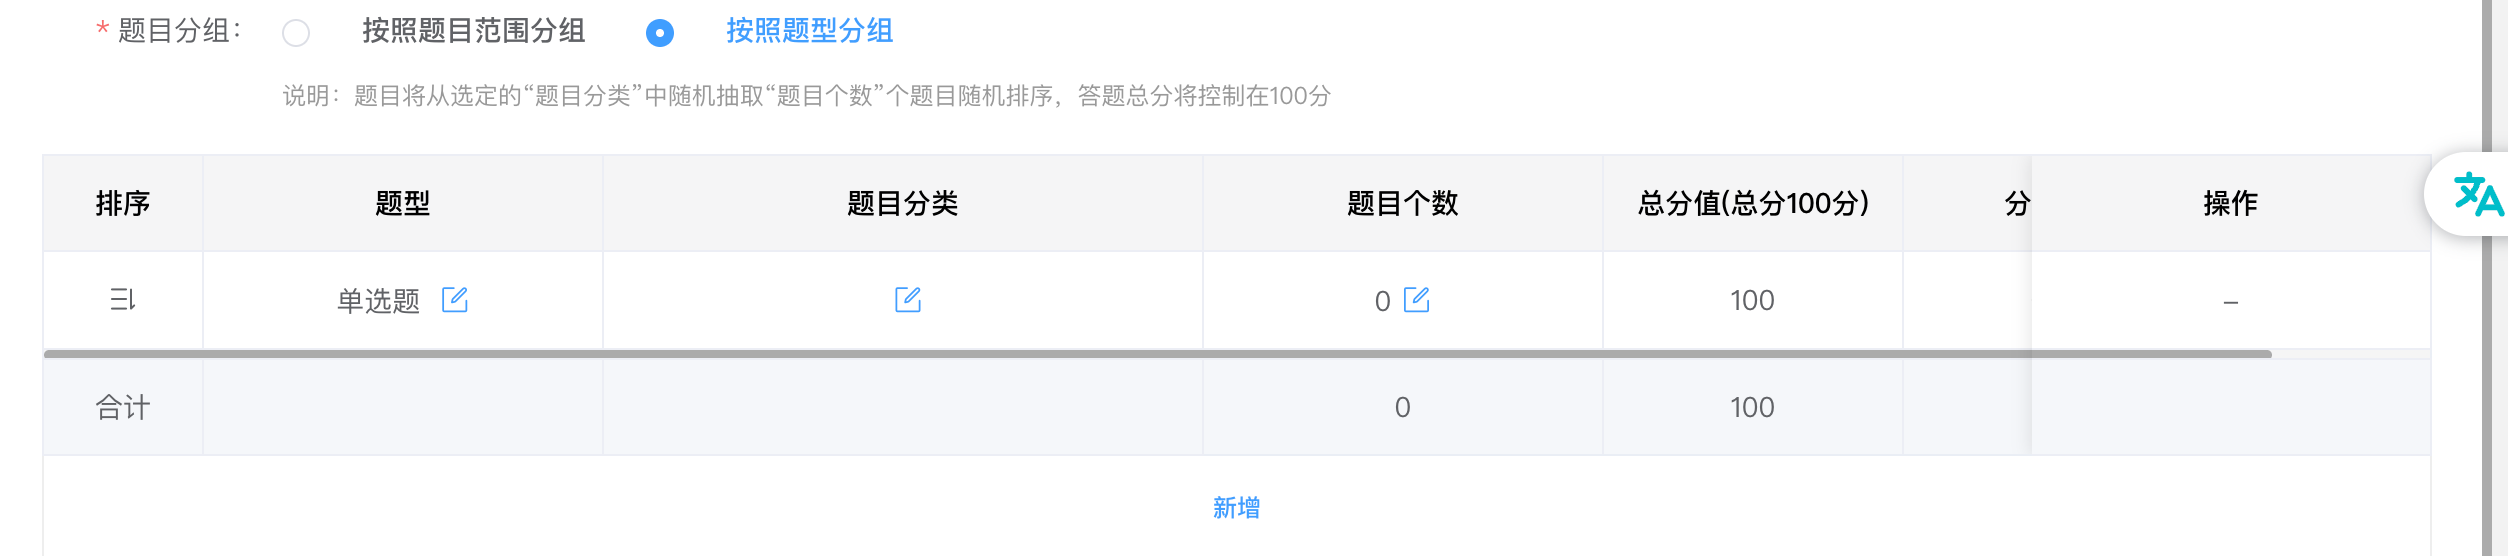Viewport: 2508px width, 556px height.
Task: Click the 合计 summary row label
Action: [x=123, y=407]
